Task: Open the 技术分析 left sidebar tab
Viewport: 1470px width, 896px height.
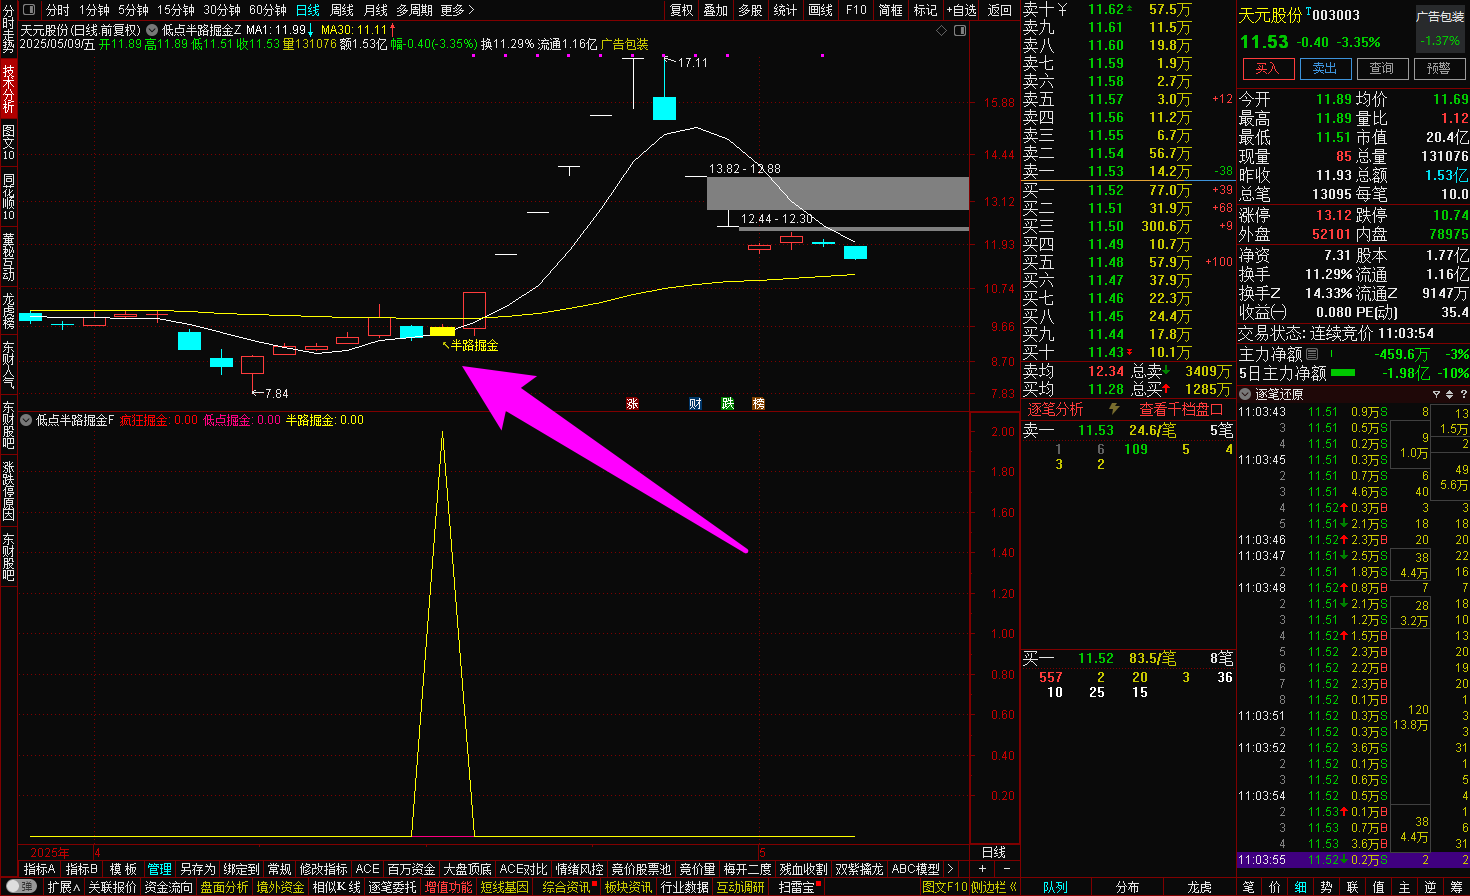Action: [8, 88]
